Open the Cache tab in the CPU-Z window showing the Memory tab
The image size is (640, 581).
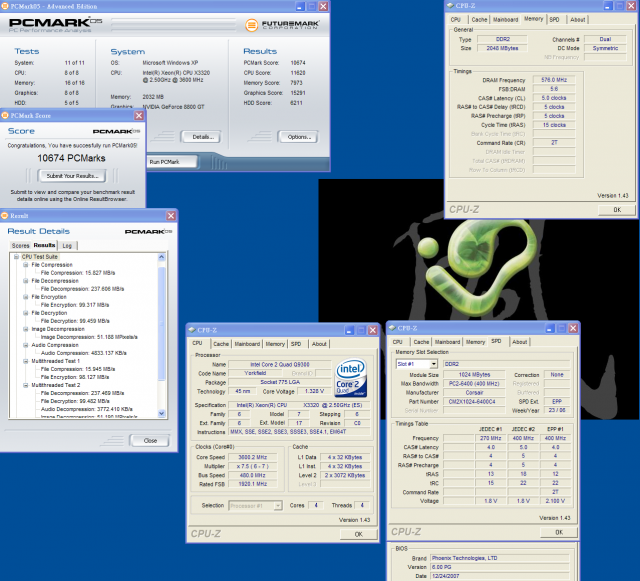pyautogui.click(x=479, y=20)
